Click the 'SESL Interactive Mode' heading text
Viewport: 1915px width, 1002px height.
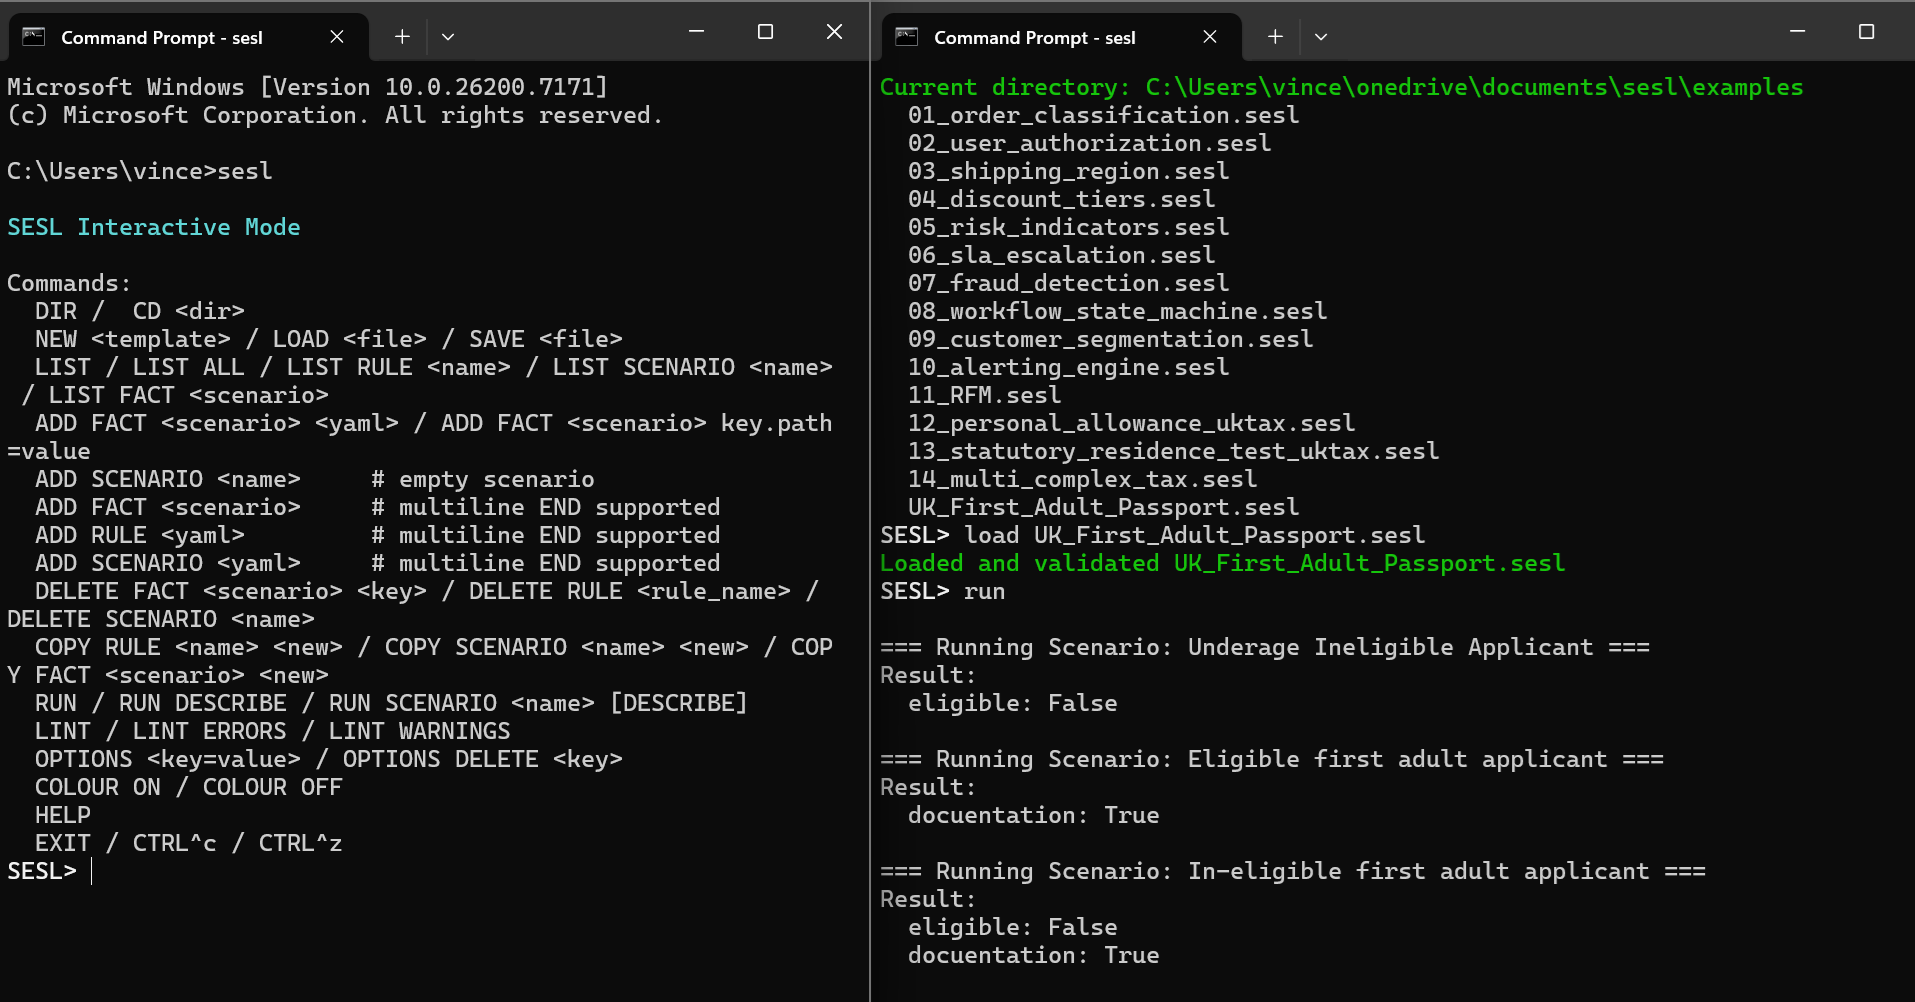point(154,227)
